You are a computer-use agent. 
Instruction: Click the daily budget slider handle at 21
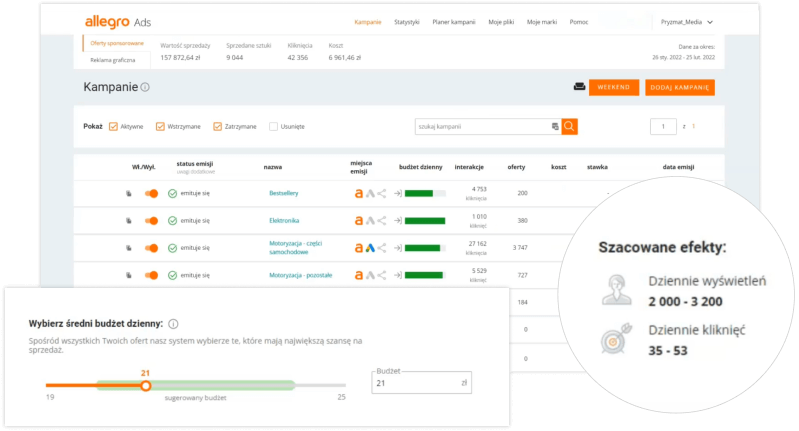[146, 386]
